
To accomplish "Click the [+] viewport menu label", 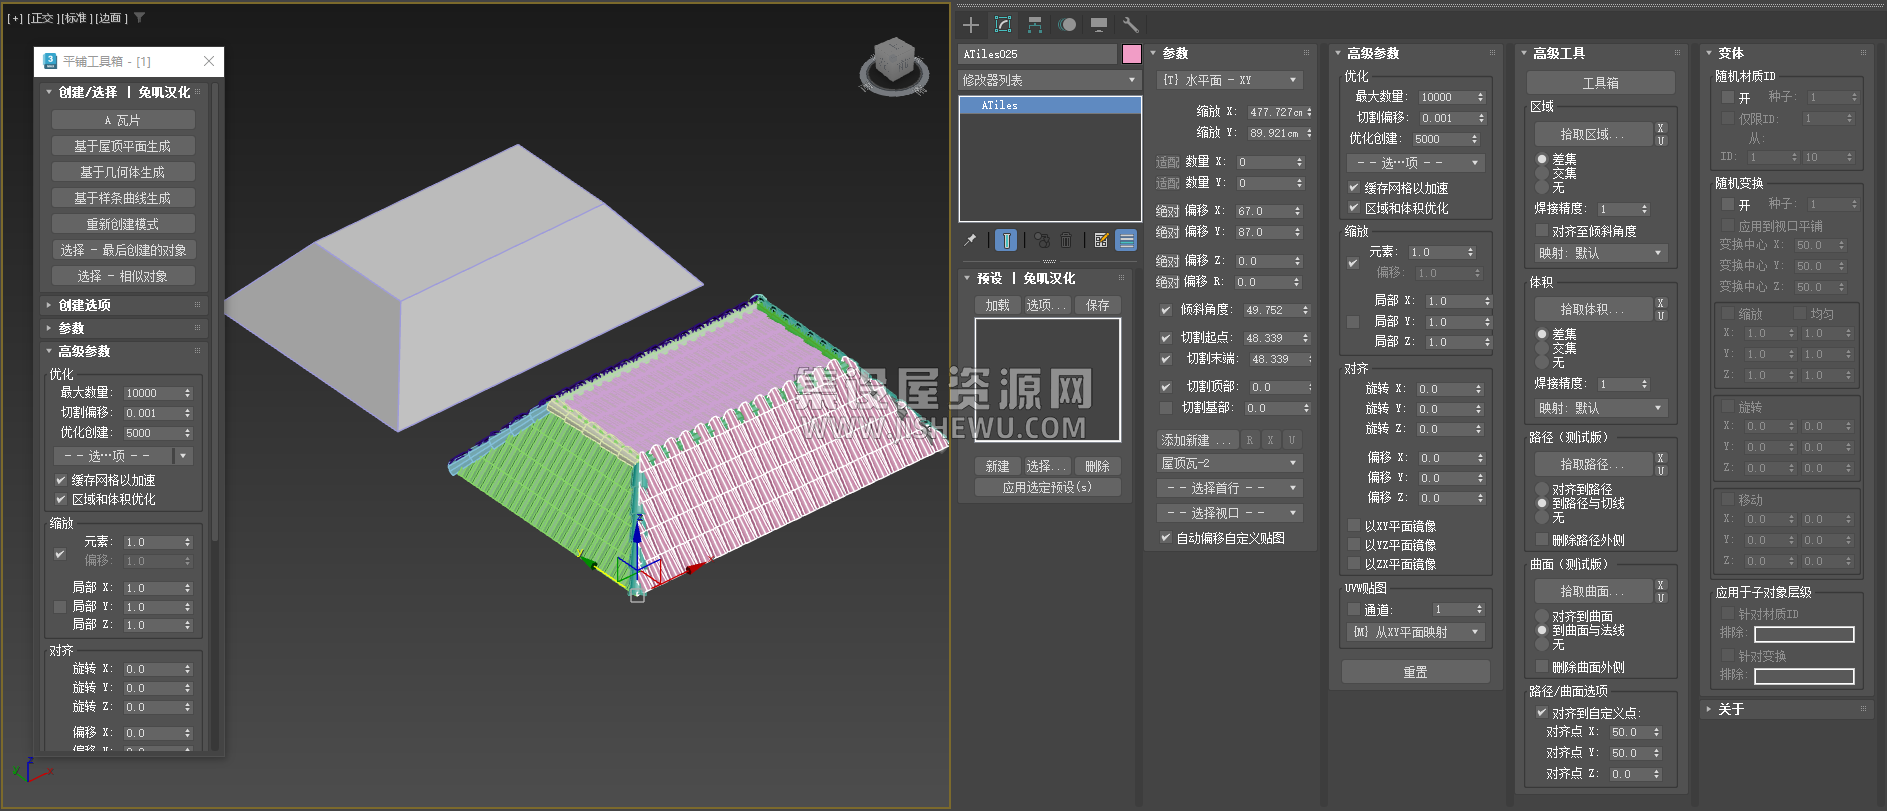I will point(15,18).
